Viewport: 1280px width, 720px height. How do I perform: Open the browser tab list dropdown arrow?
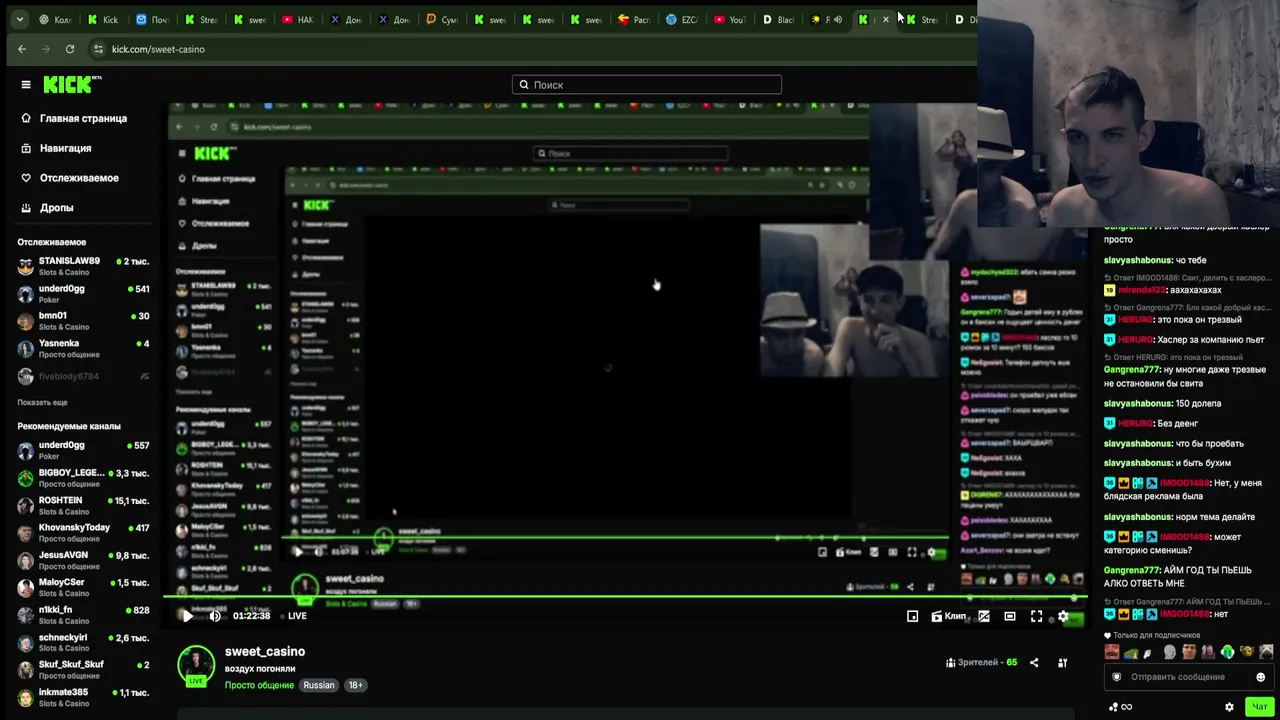(x=19, y=20)
